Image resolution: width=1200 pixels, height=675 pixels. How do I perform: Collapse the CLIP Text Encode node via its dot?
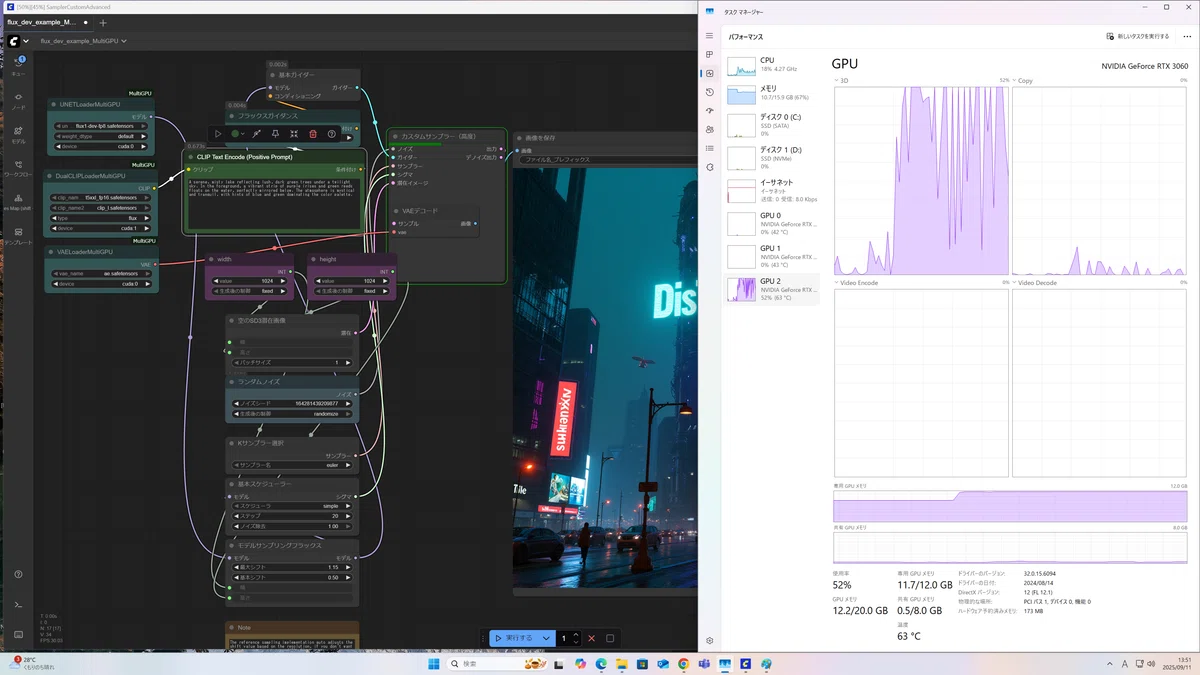[191, 157]
